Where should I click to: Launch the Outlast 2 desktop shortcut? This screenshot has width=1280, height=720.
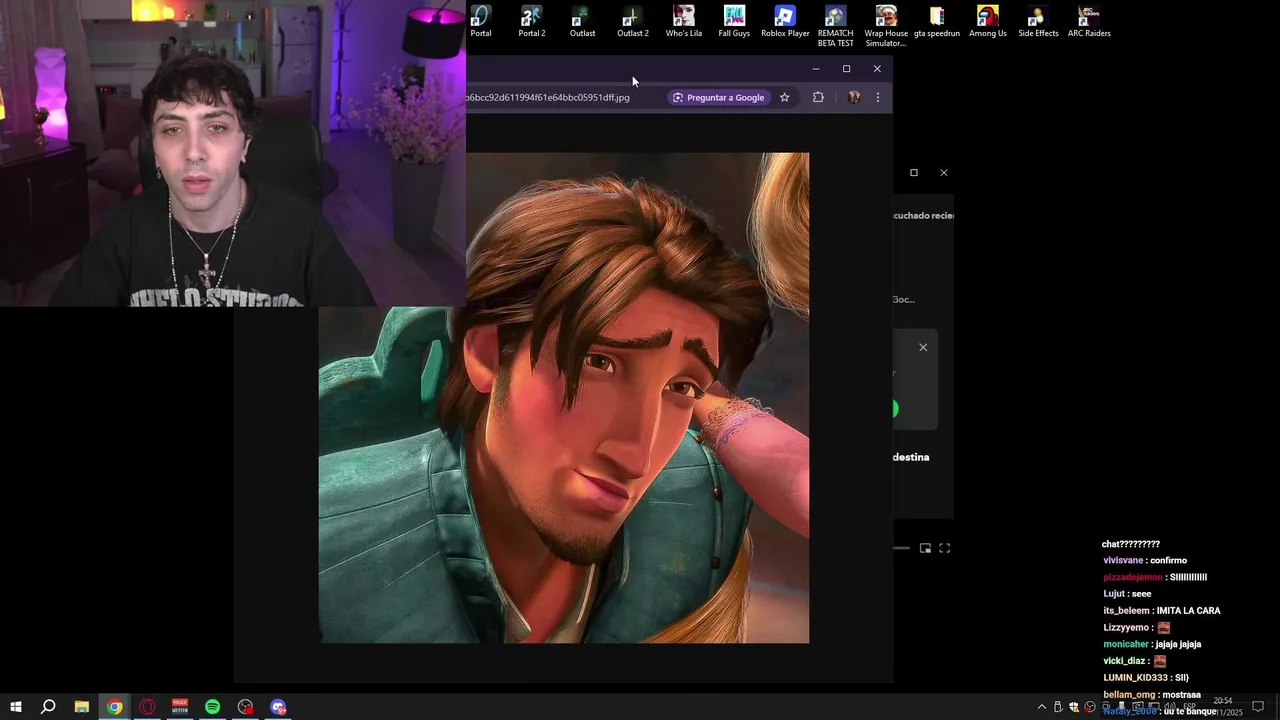click(632, 22)
